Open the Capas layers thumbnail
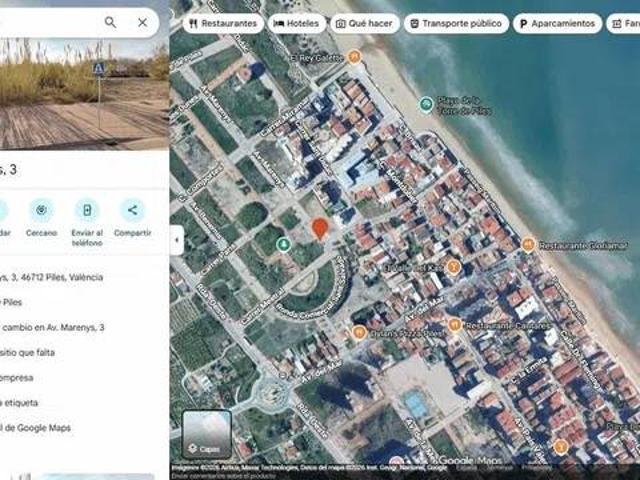 point(207,434)
